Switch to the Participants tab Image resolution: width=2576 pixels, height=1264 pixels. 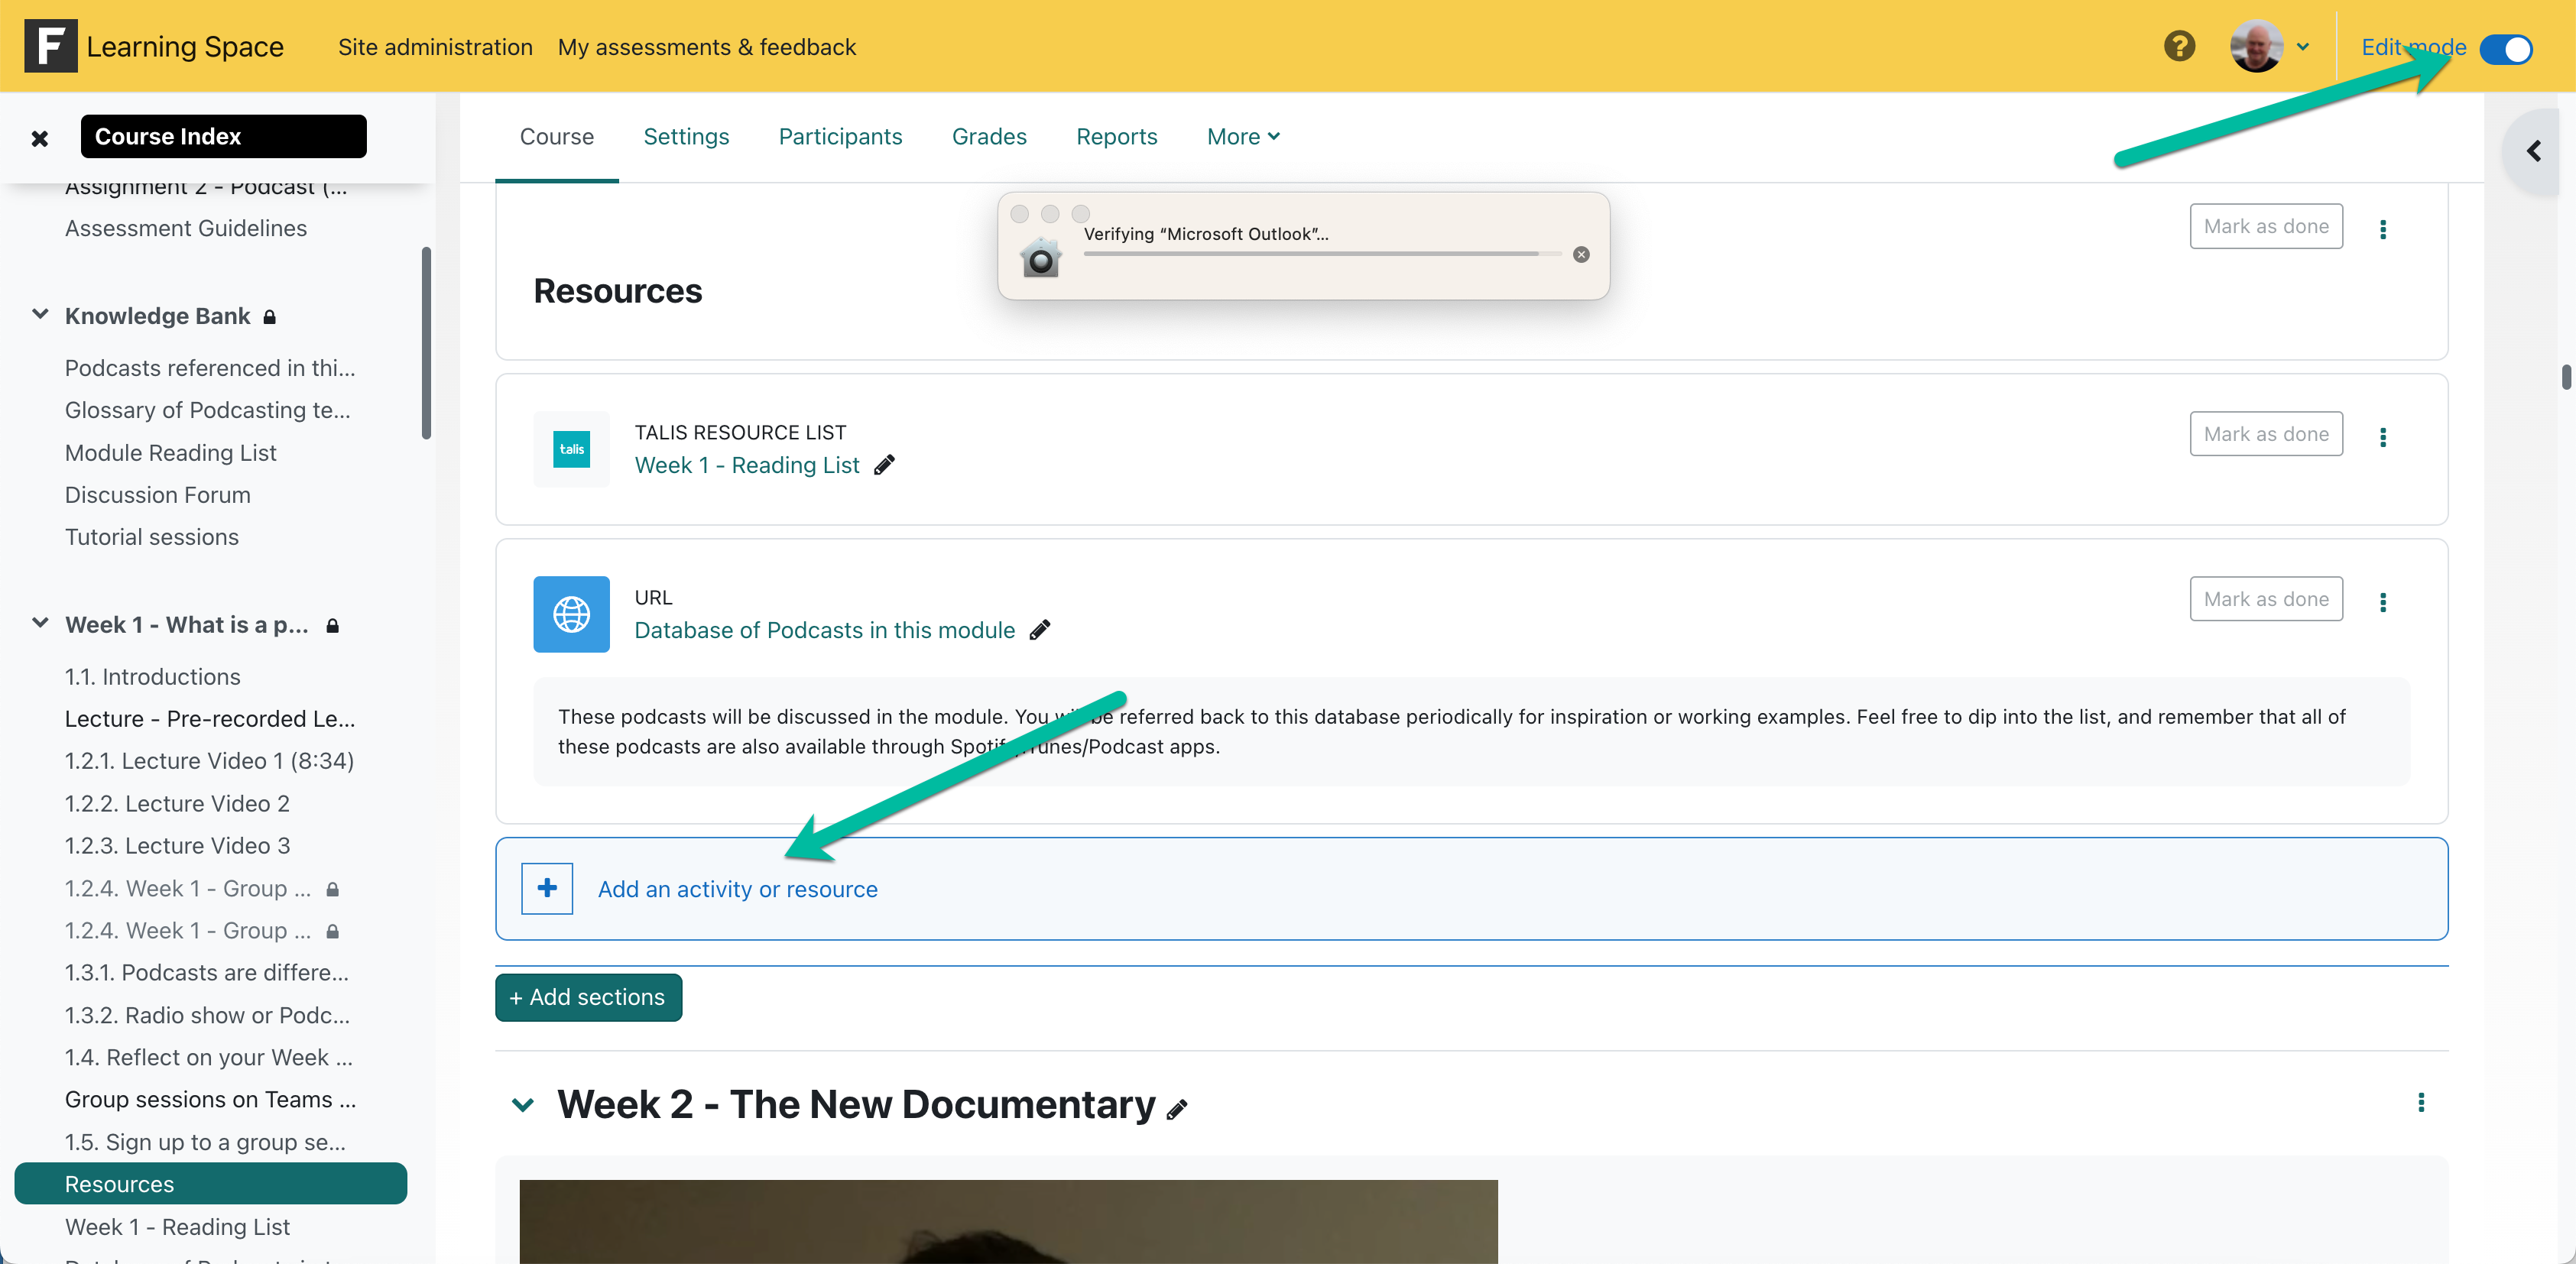(x=840, y=136)
